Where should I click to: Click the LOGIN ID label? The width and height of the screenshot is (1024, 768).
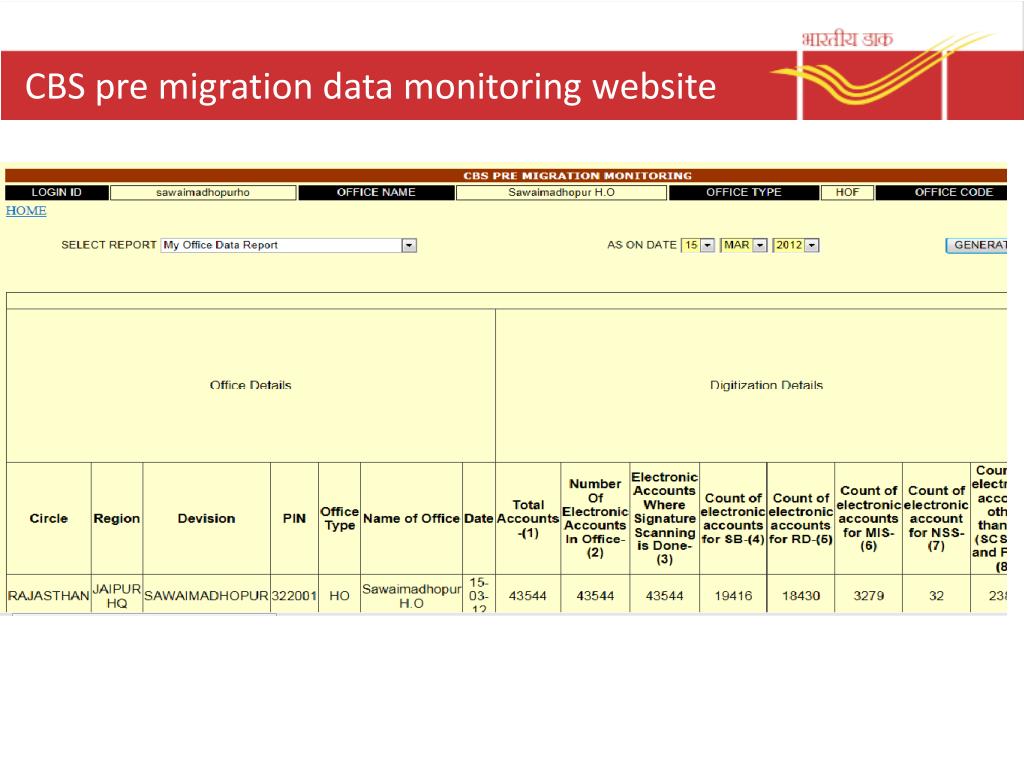[56, 193]
